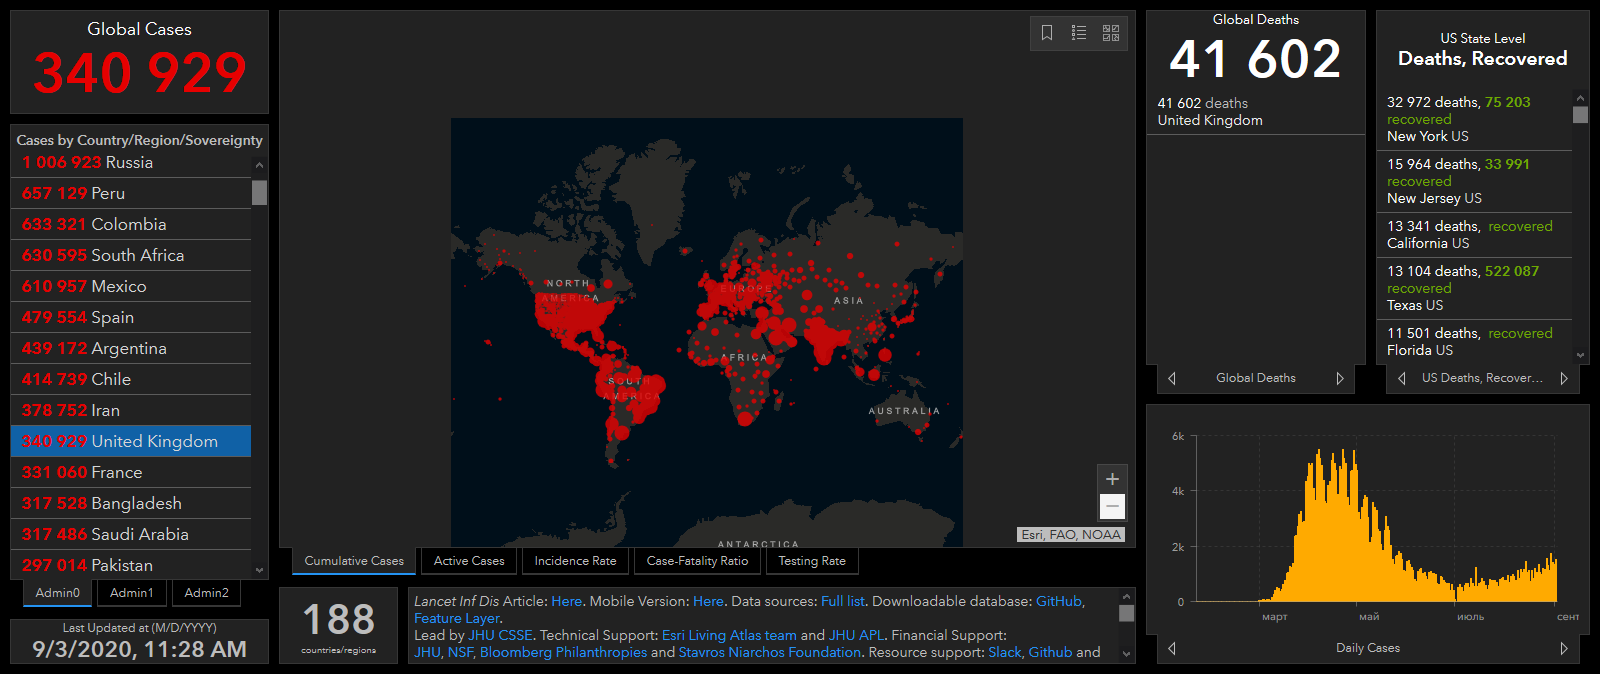Select Iran in the country list
This screenshot has height=674, width=1600.
(x=131, y=410)
